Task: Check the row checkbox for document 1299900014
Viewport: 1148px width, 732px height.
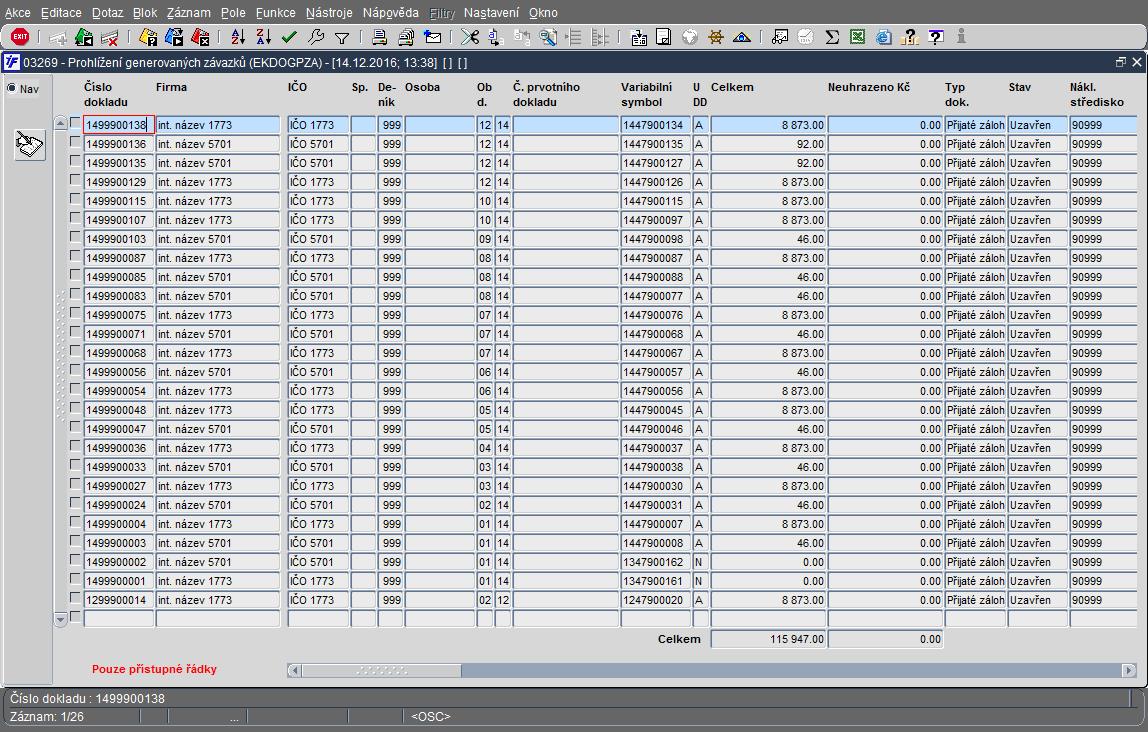Action: click(x=75, y=598)
